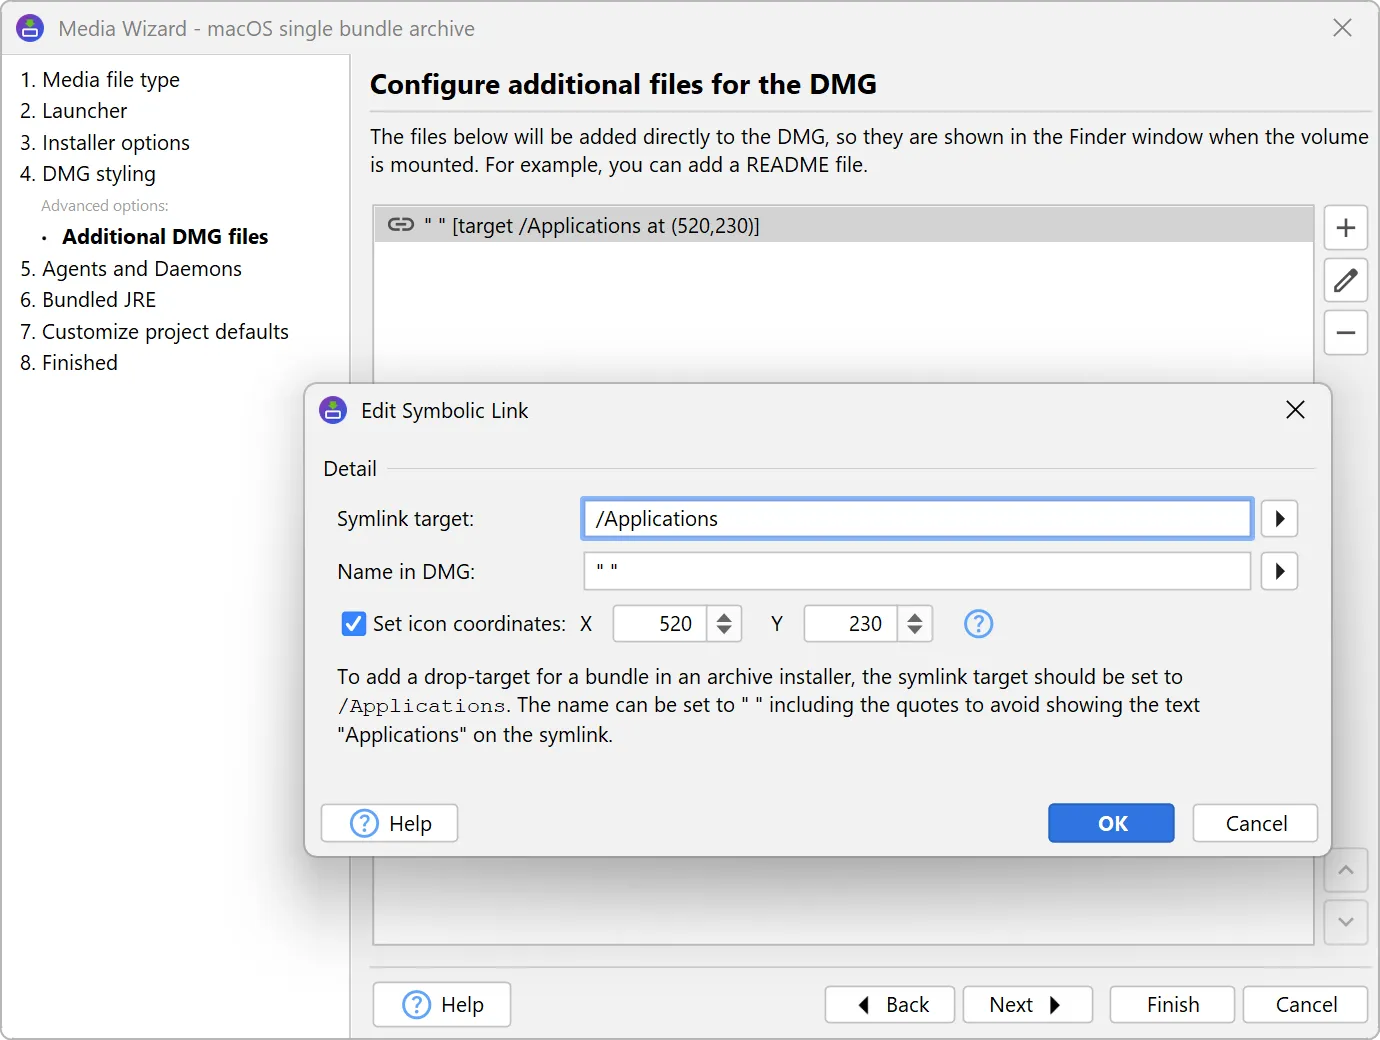Click the Symlink target text field

(915, 519)
